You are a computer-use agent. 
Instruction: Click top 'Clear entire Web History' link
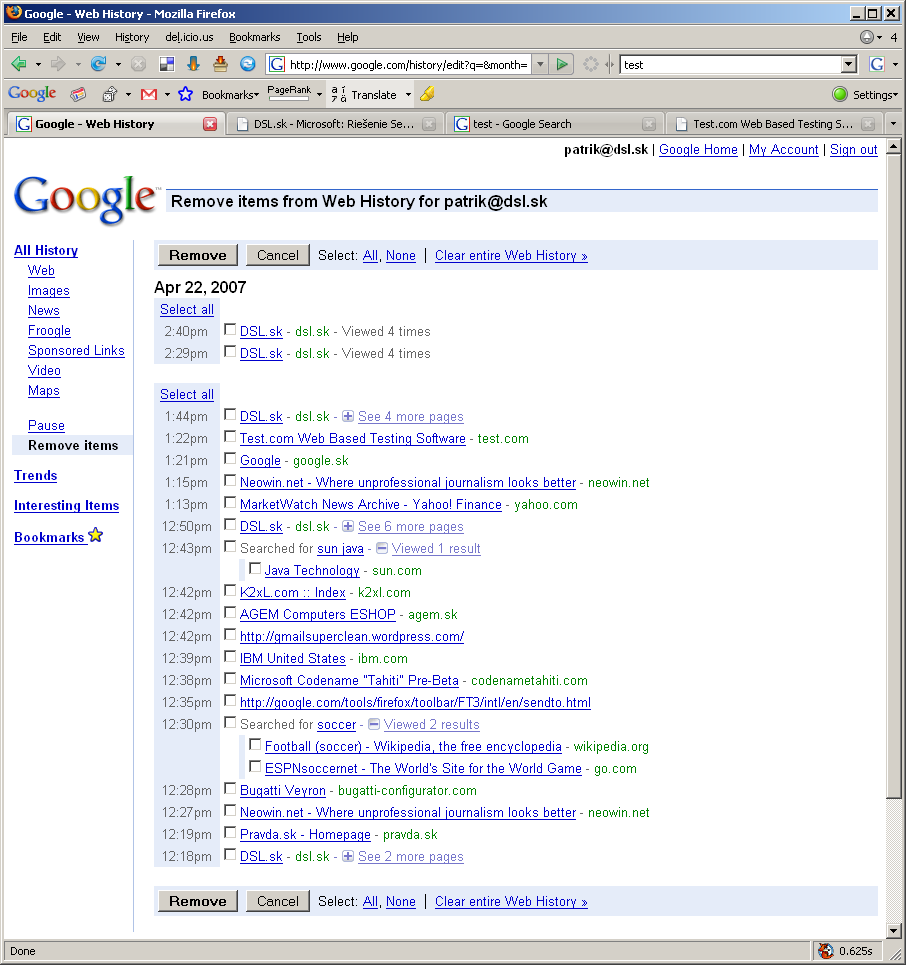coord(511,255)
